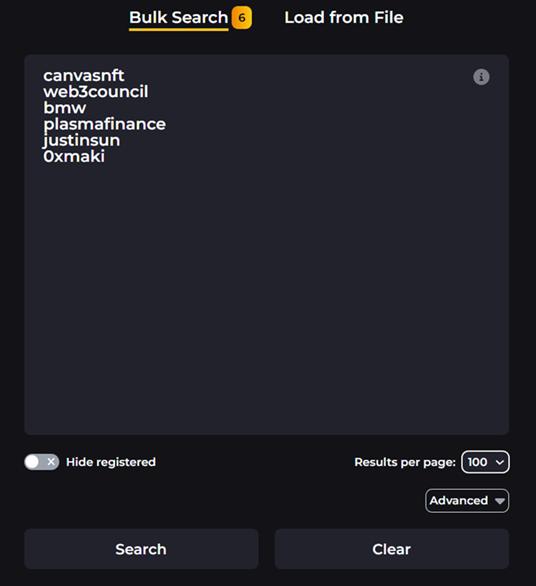Click the 0xmaki entry

74,157
